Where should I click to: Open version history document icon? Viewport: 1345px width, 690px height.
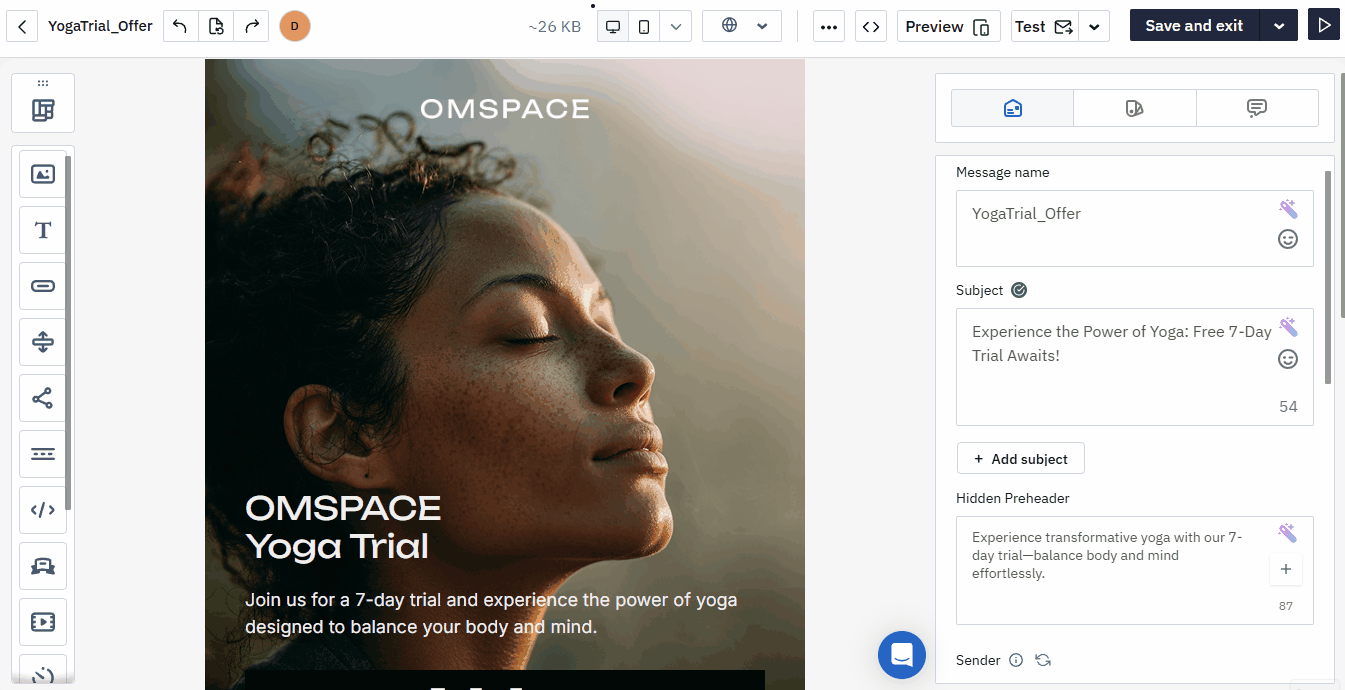tap(216, 26)
